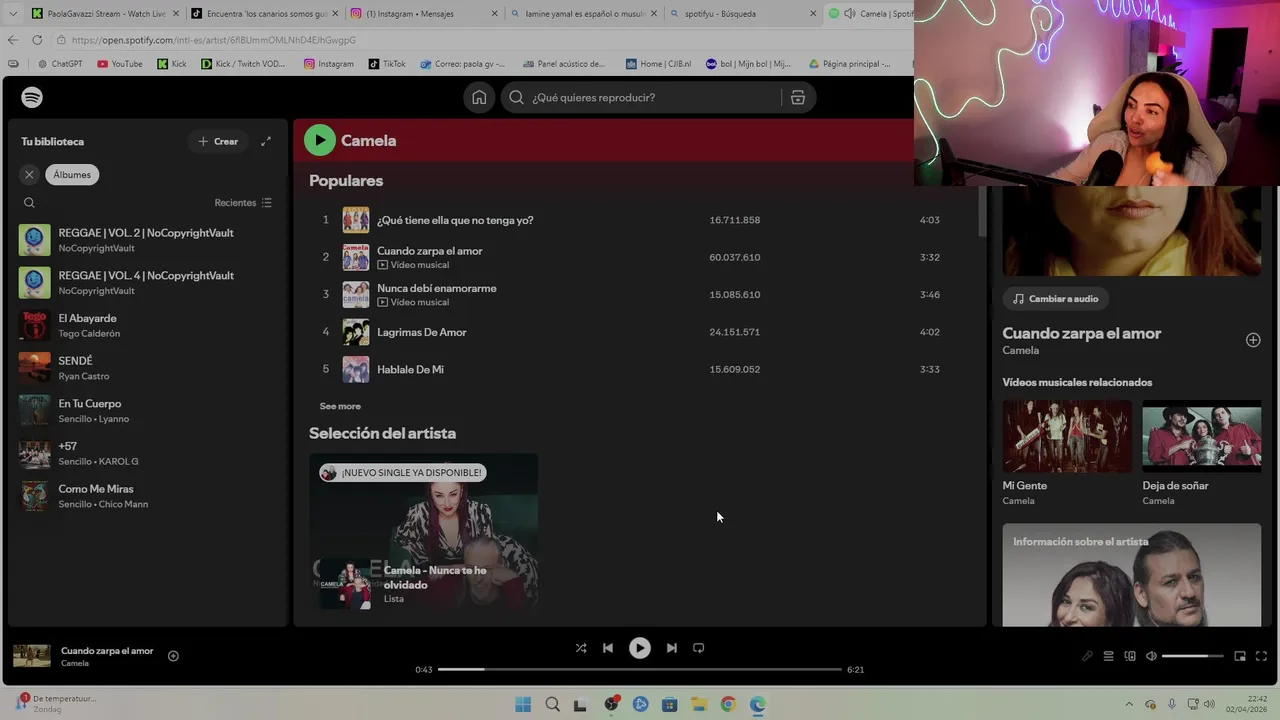Adjust the Spotify volume slider
The height and width of the screenshot is (720, 1280).
tap(1193, 656)
